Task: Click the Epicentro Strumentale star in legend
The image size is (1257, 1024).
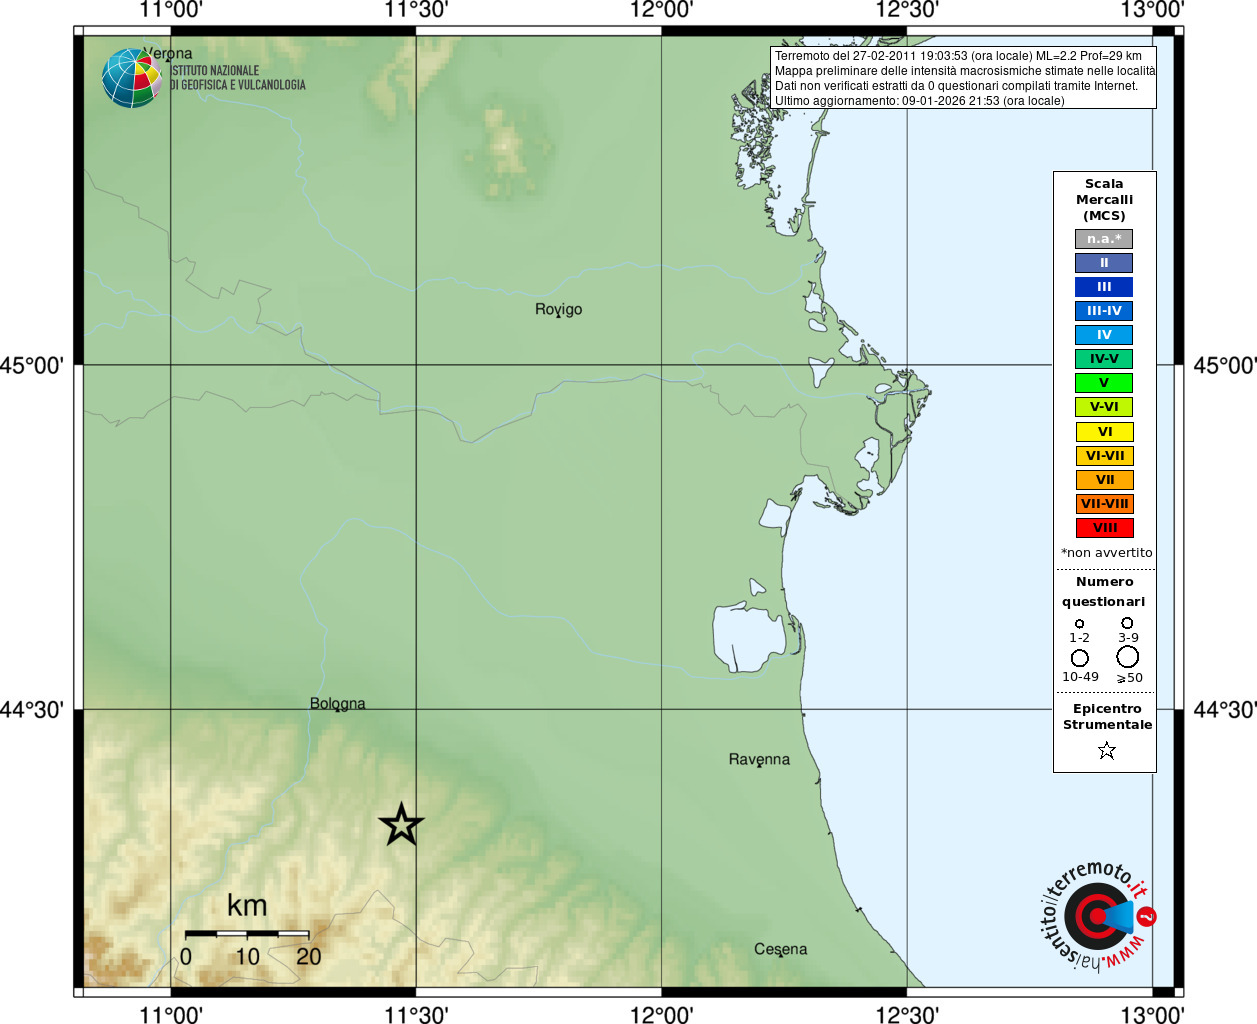Action: 1106,750
